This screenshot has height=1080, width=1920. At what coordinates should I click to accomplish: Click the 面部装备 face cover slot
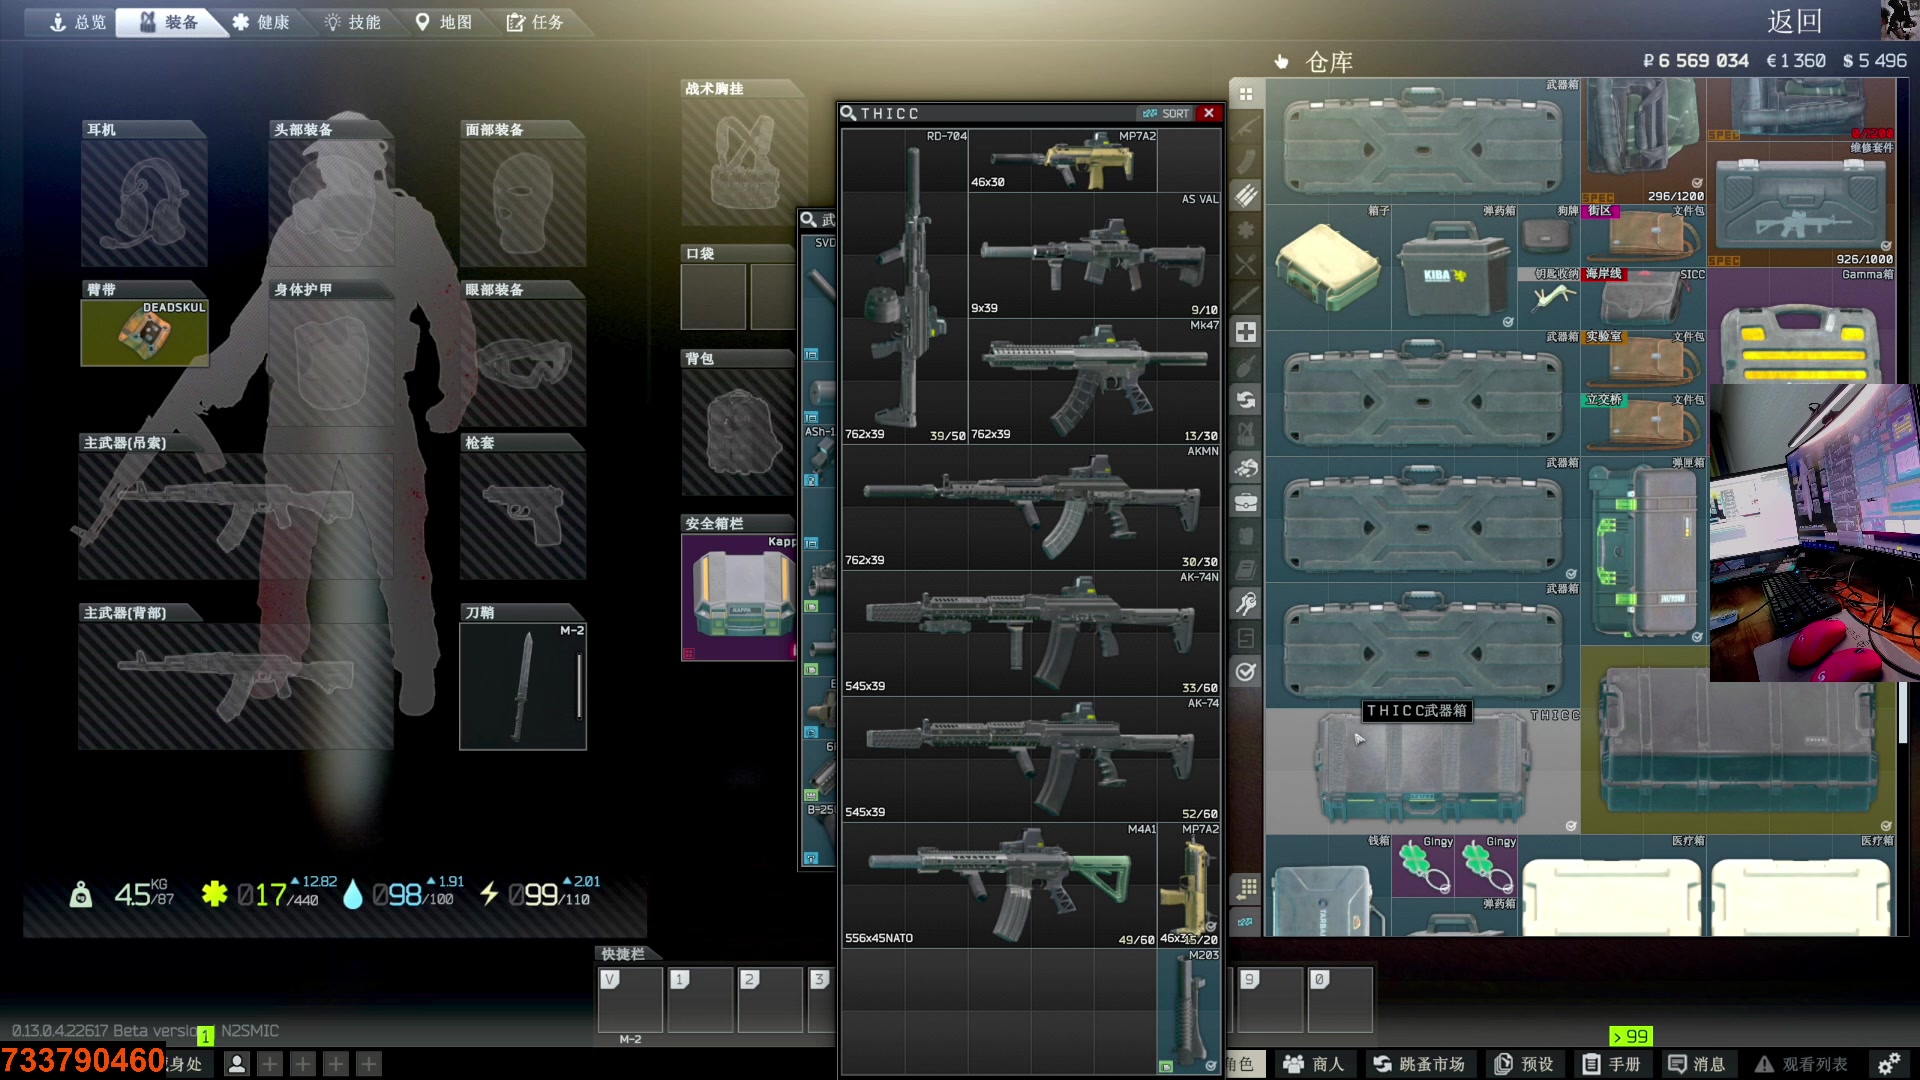523,202
